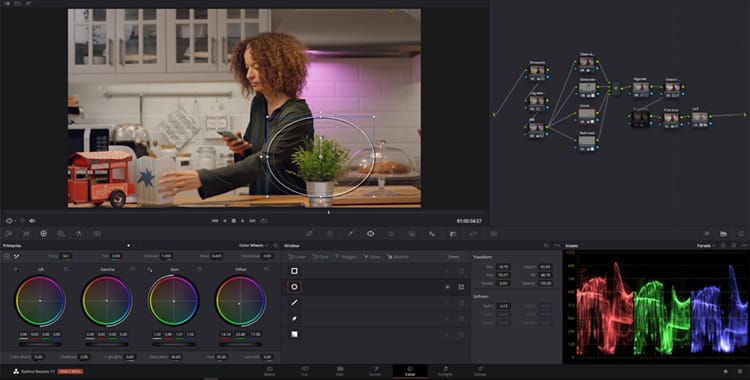Open the Magic Mask palette
750x380 pixels.
(411, 234)
